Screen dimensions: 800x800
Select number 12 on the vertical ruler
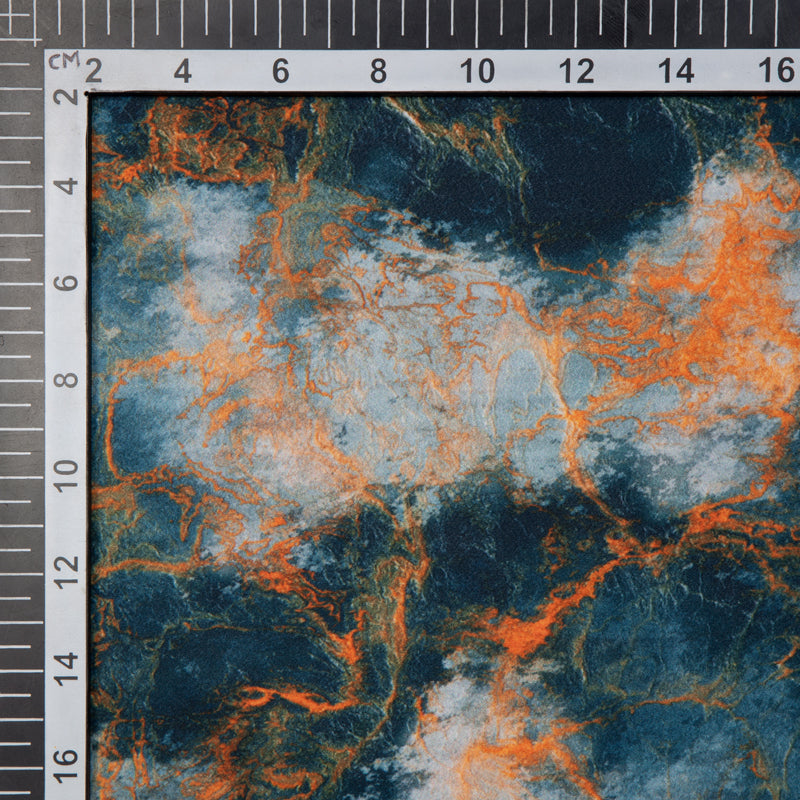click(x=66, y=572)
